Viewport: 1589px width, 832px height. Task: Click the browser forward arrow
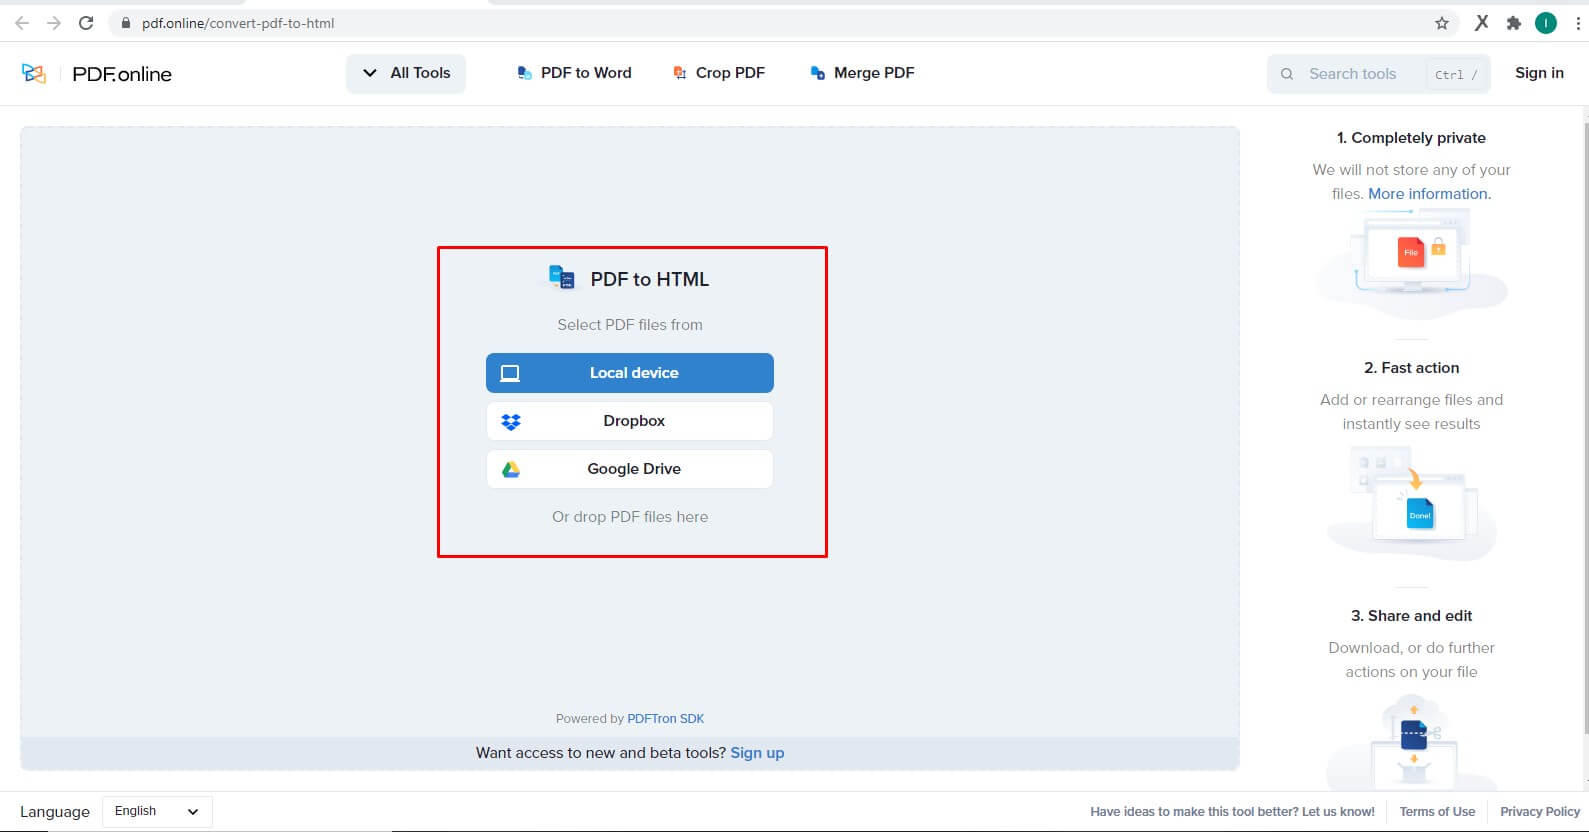tap(54, 23)
